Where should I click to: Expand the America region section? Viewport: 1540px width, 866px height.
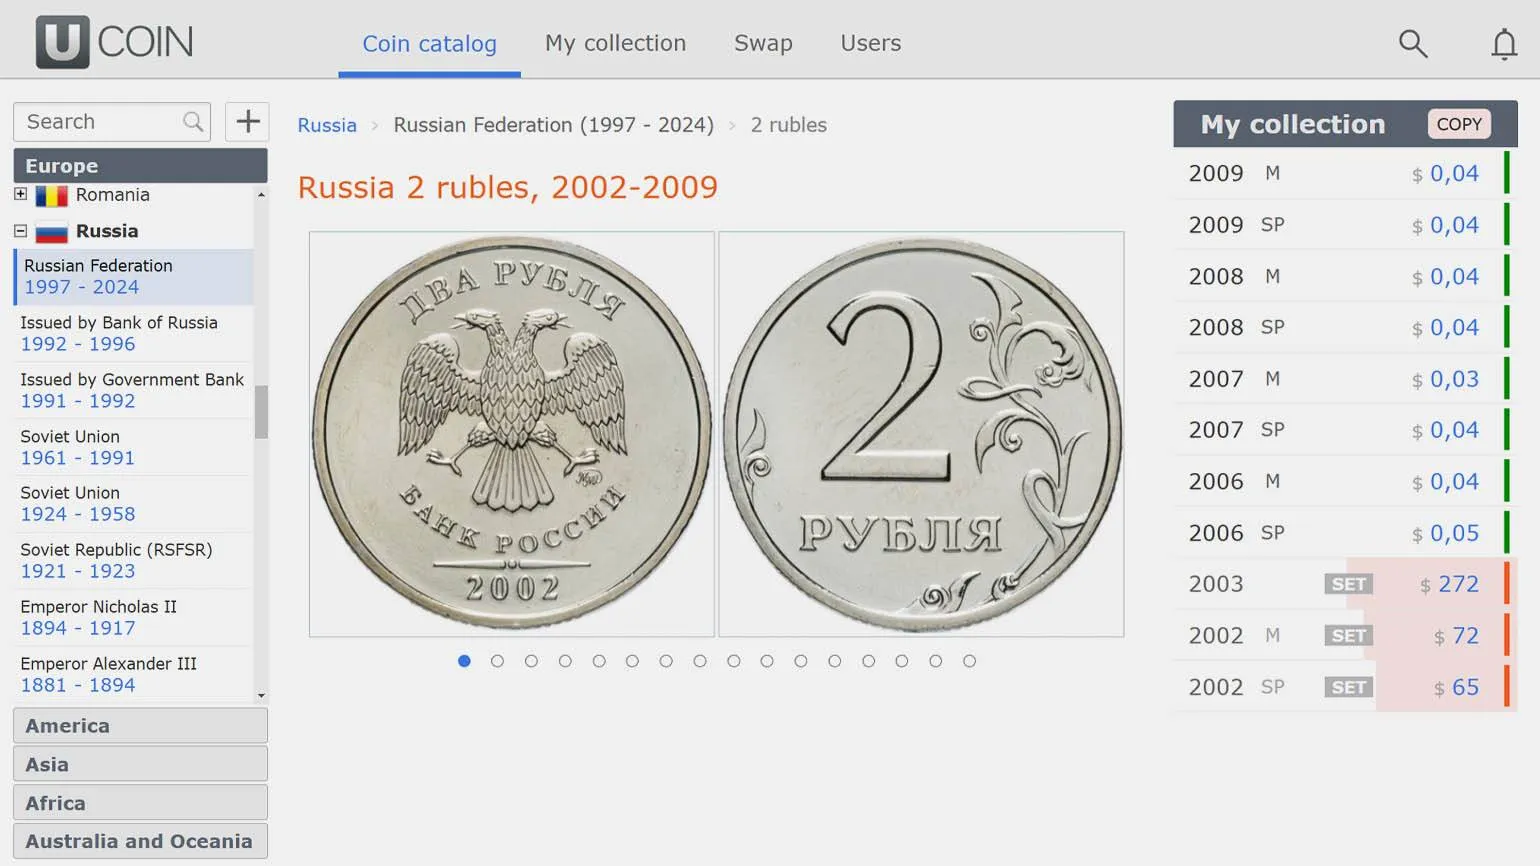click(140, 726)
